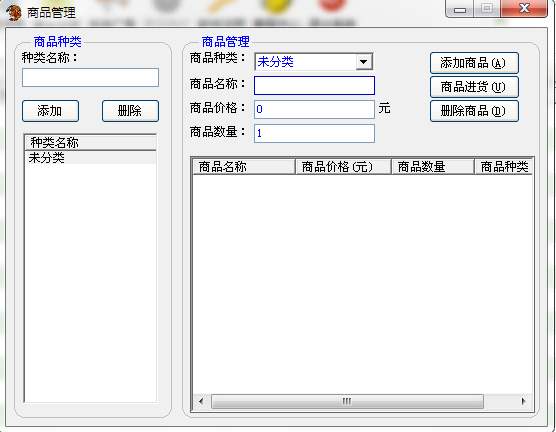556x432 pixels.
Task: Click 商品进货(U) button
Action: coord(474,87)
